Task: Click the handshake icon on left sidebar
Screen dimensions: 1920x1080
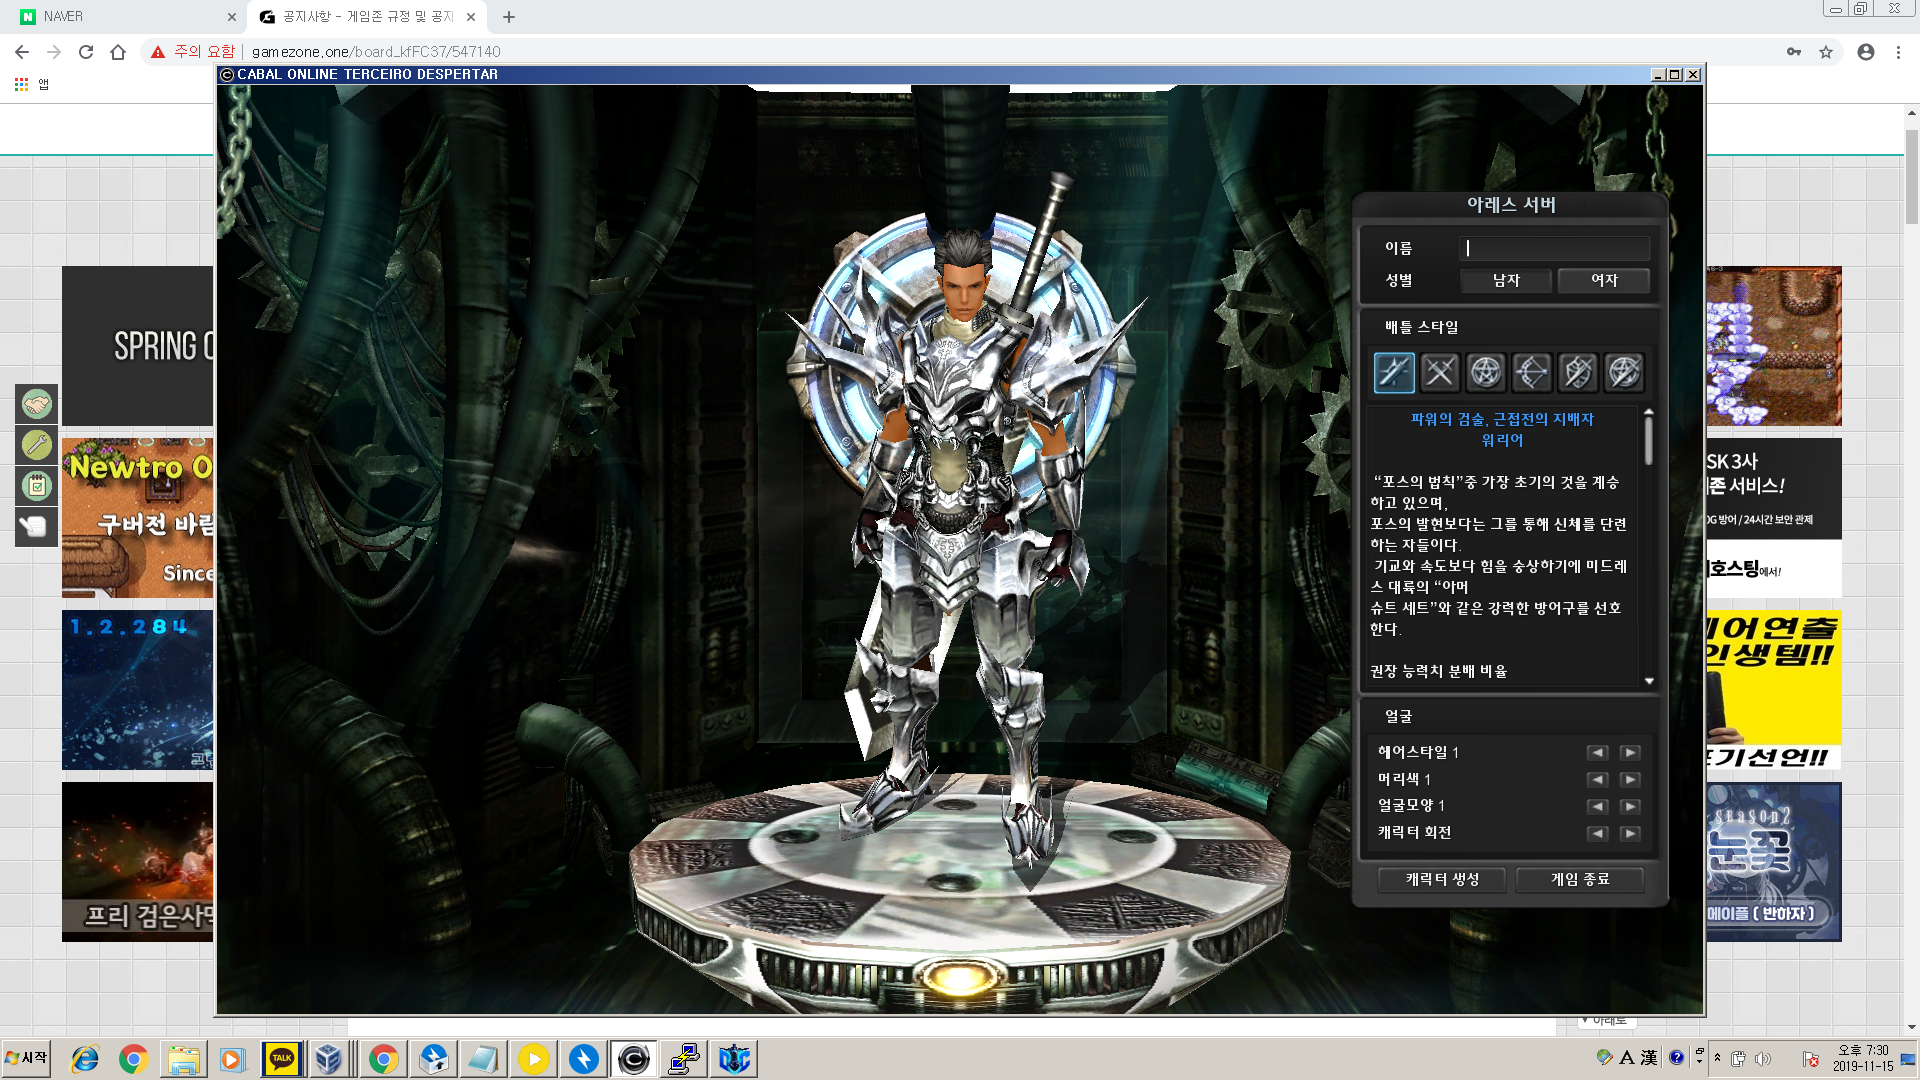Action: tap(37, 404)
